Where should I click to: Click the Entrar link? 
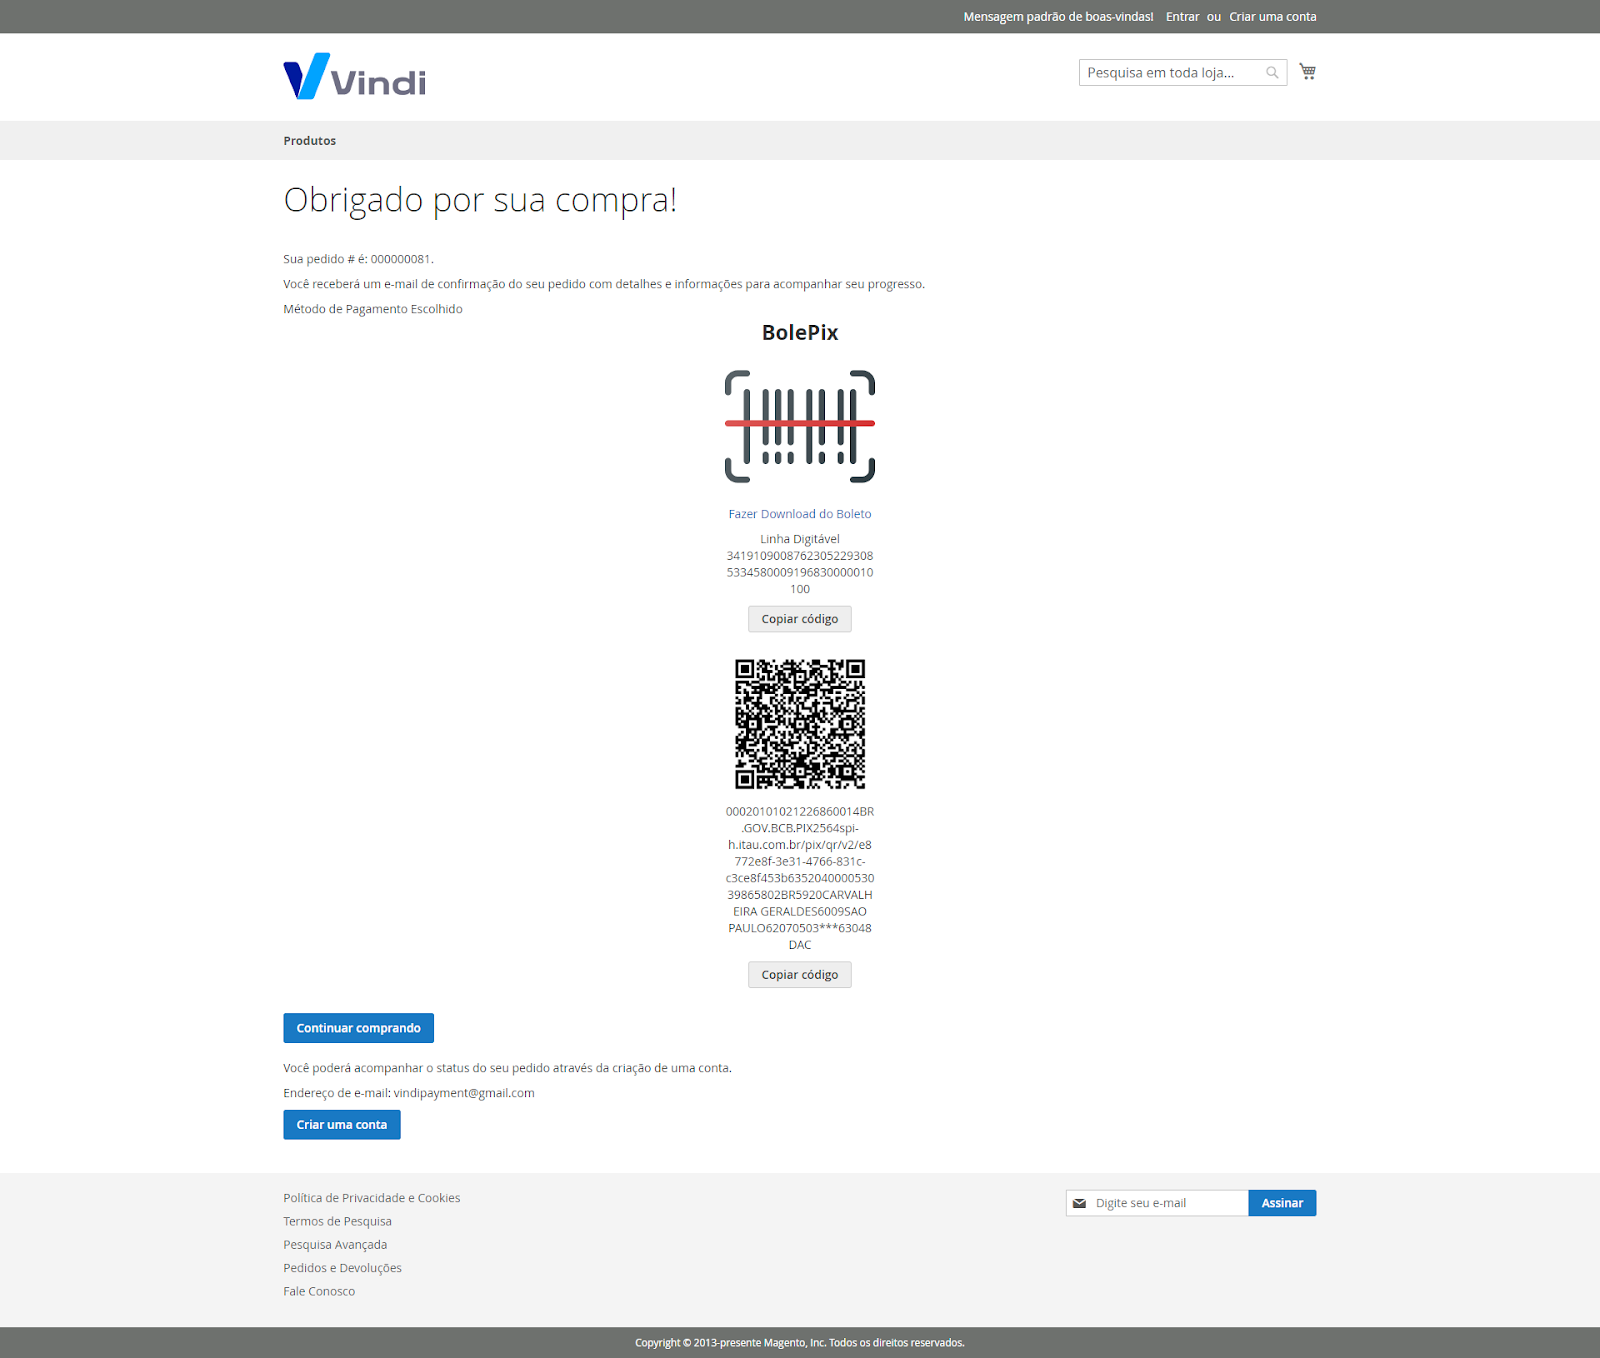click(1182, 17)
